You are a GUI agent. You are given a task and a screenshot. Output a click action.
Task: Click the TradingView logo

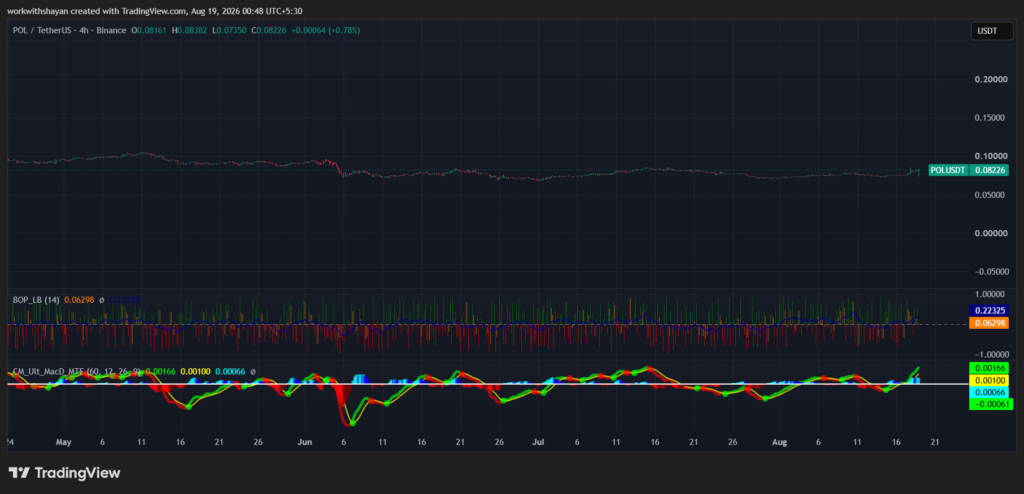pyautogui.click(x=65, y=473)
